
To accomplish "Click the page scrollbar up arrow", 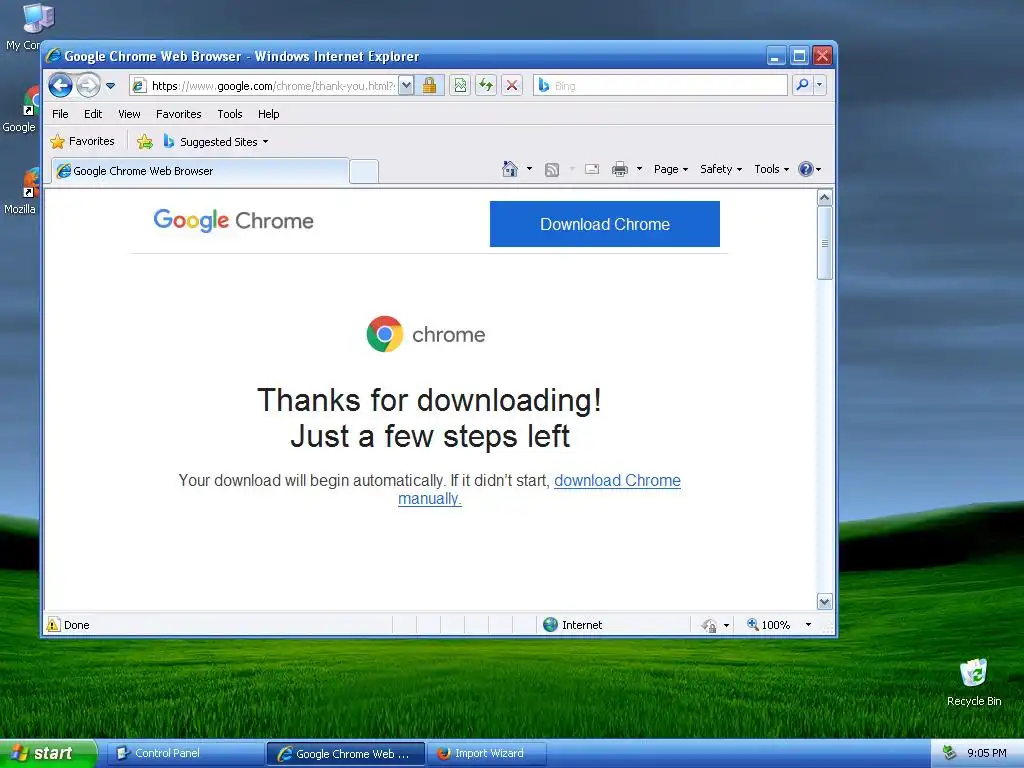I will (x=825, y=197).
